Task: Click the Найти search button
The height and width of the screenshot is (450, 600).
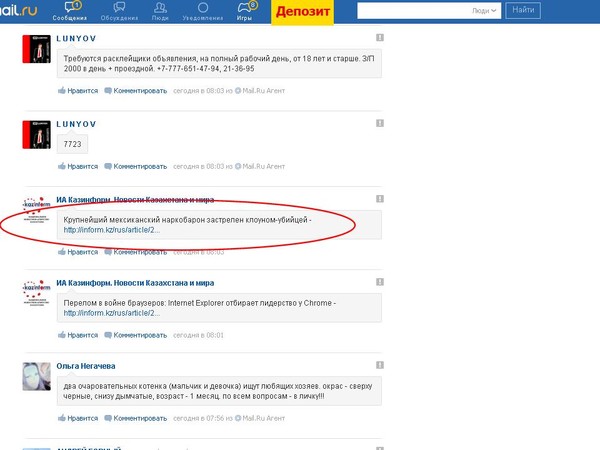Action: (523, 10)
